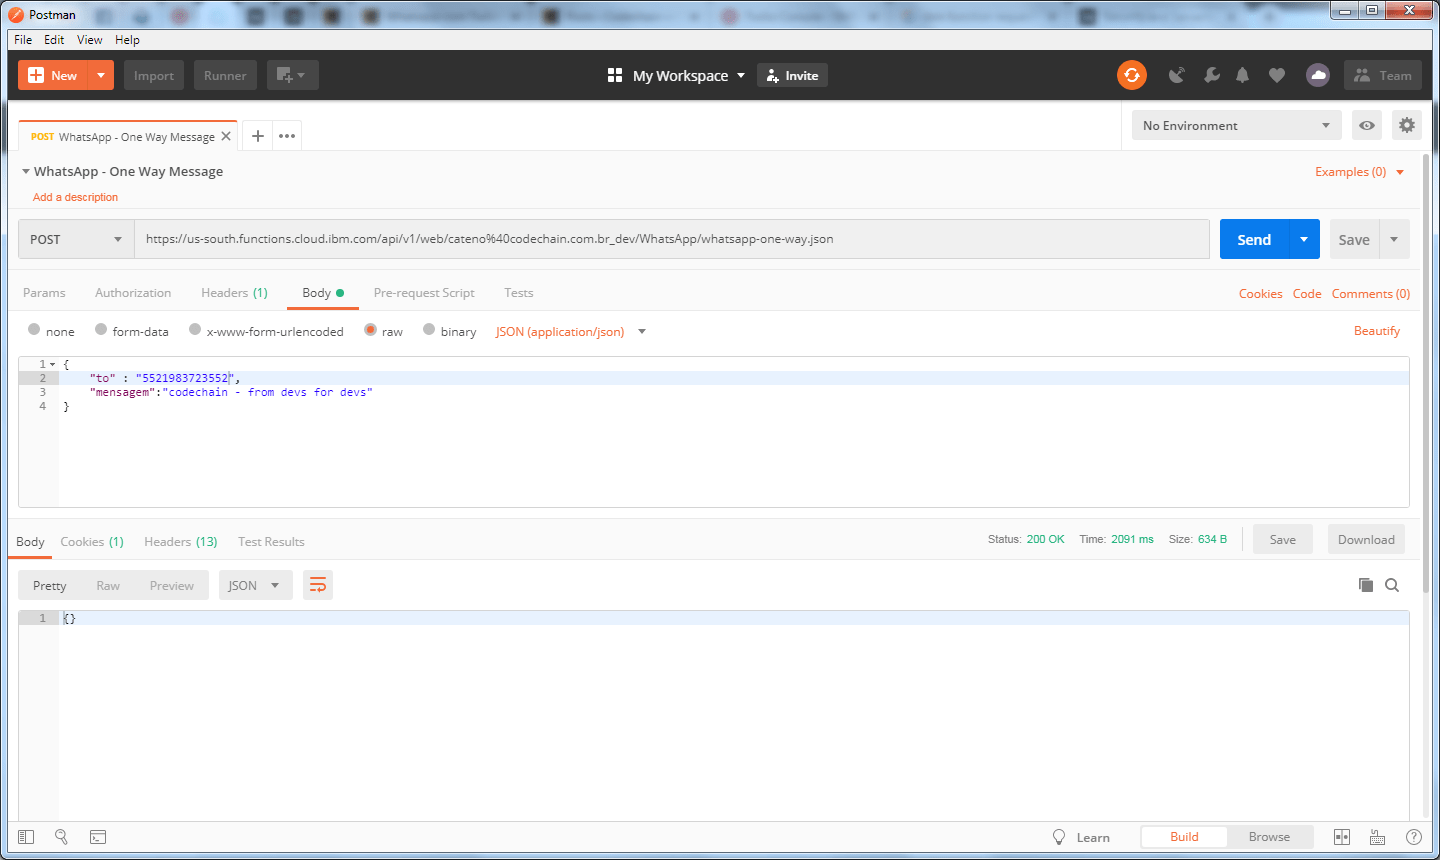The image size is (1440, 860).
Task: Search the response body icon
Action: click(x=1392, y=585)
